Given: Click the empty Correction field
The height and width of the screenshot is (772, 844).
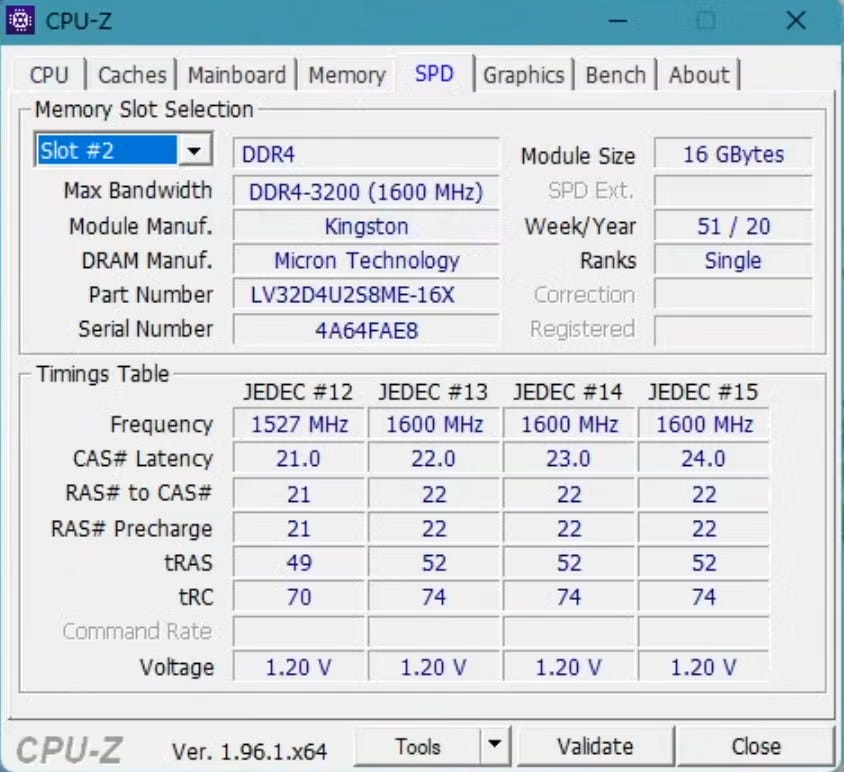Looking at the screenshot, I should click(x=733, y=294).
